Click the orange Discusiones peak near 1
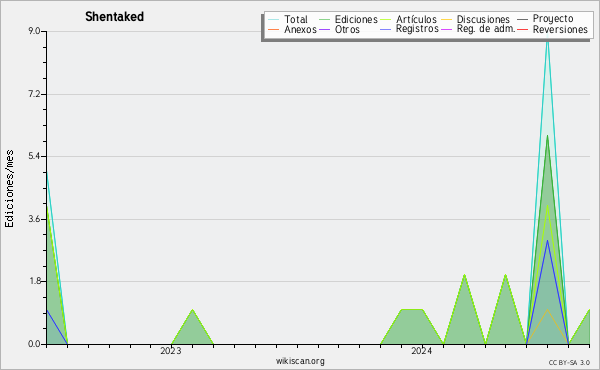Image resolution: width=600 pixels, height=370 pixels. coord(548,310)
